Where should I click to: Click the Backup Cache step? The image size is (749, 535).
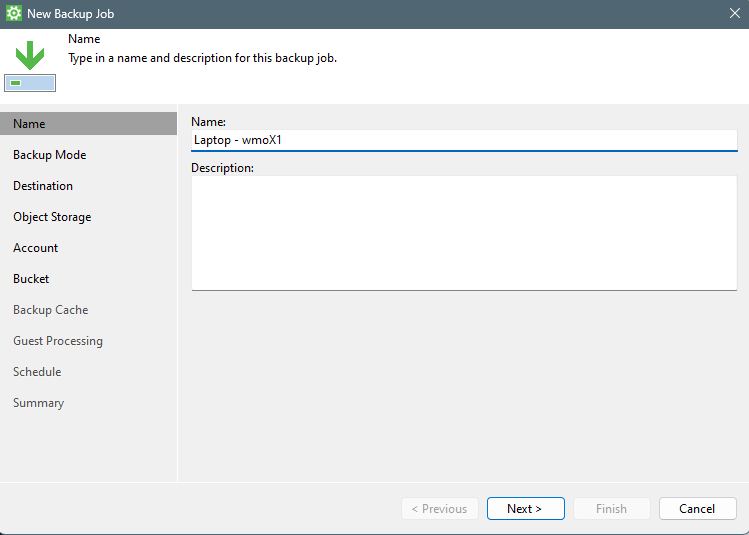(51, 310)
